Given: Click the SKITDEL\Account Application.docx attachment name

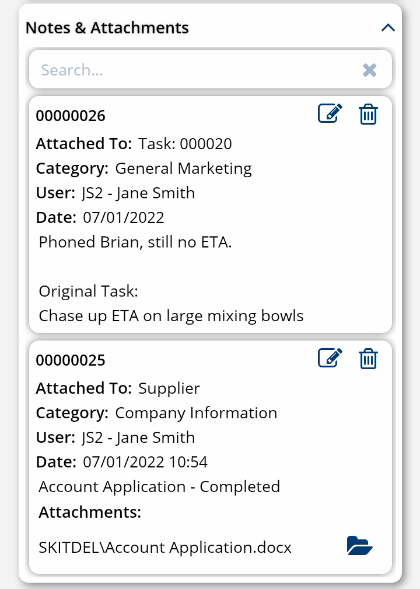Looking at the screenshot, I should click(x=165, y=547).
